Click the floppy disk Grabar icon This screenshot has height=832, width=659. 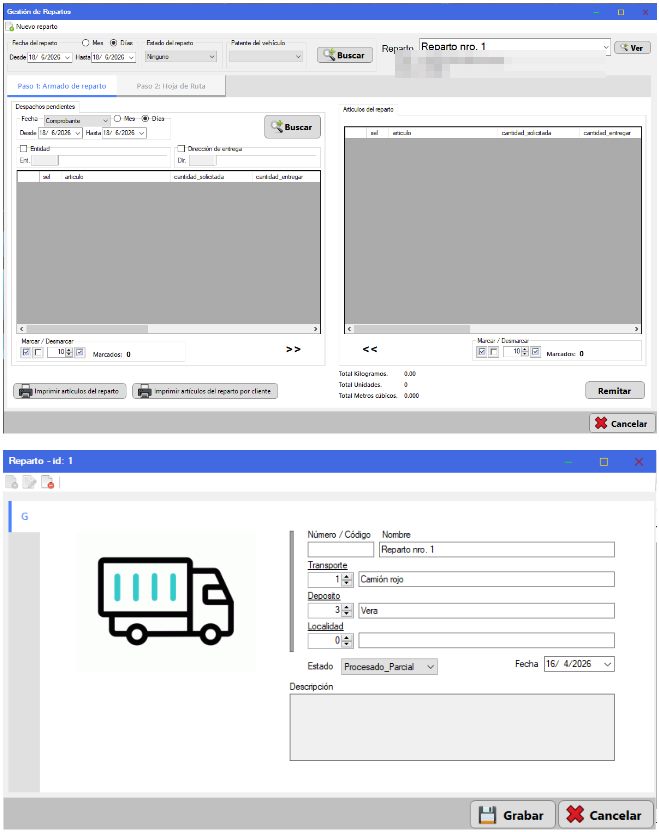pos(487,815)
